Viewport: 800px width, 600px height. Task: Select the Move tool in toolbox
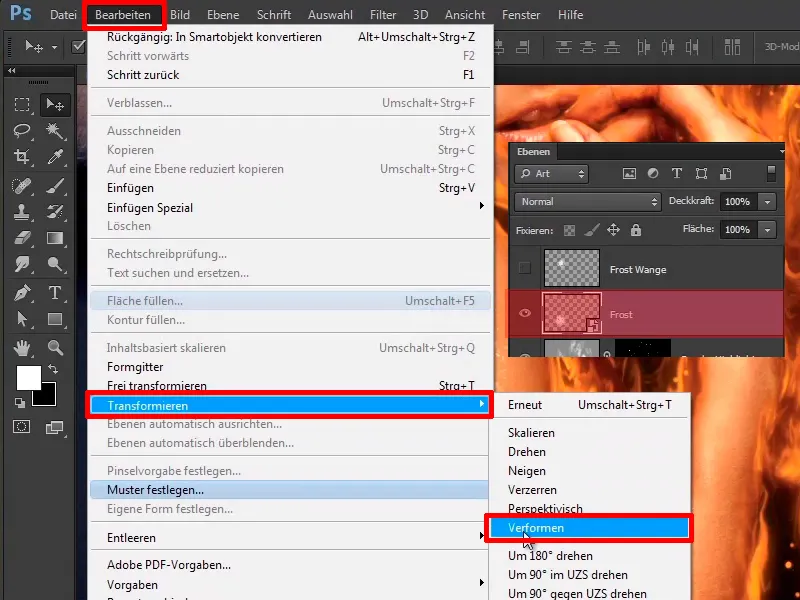55,104
